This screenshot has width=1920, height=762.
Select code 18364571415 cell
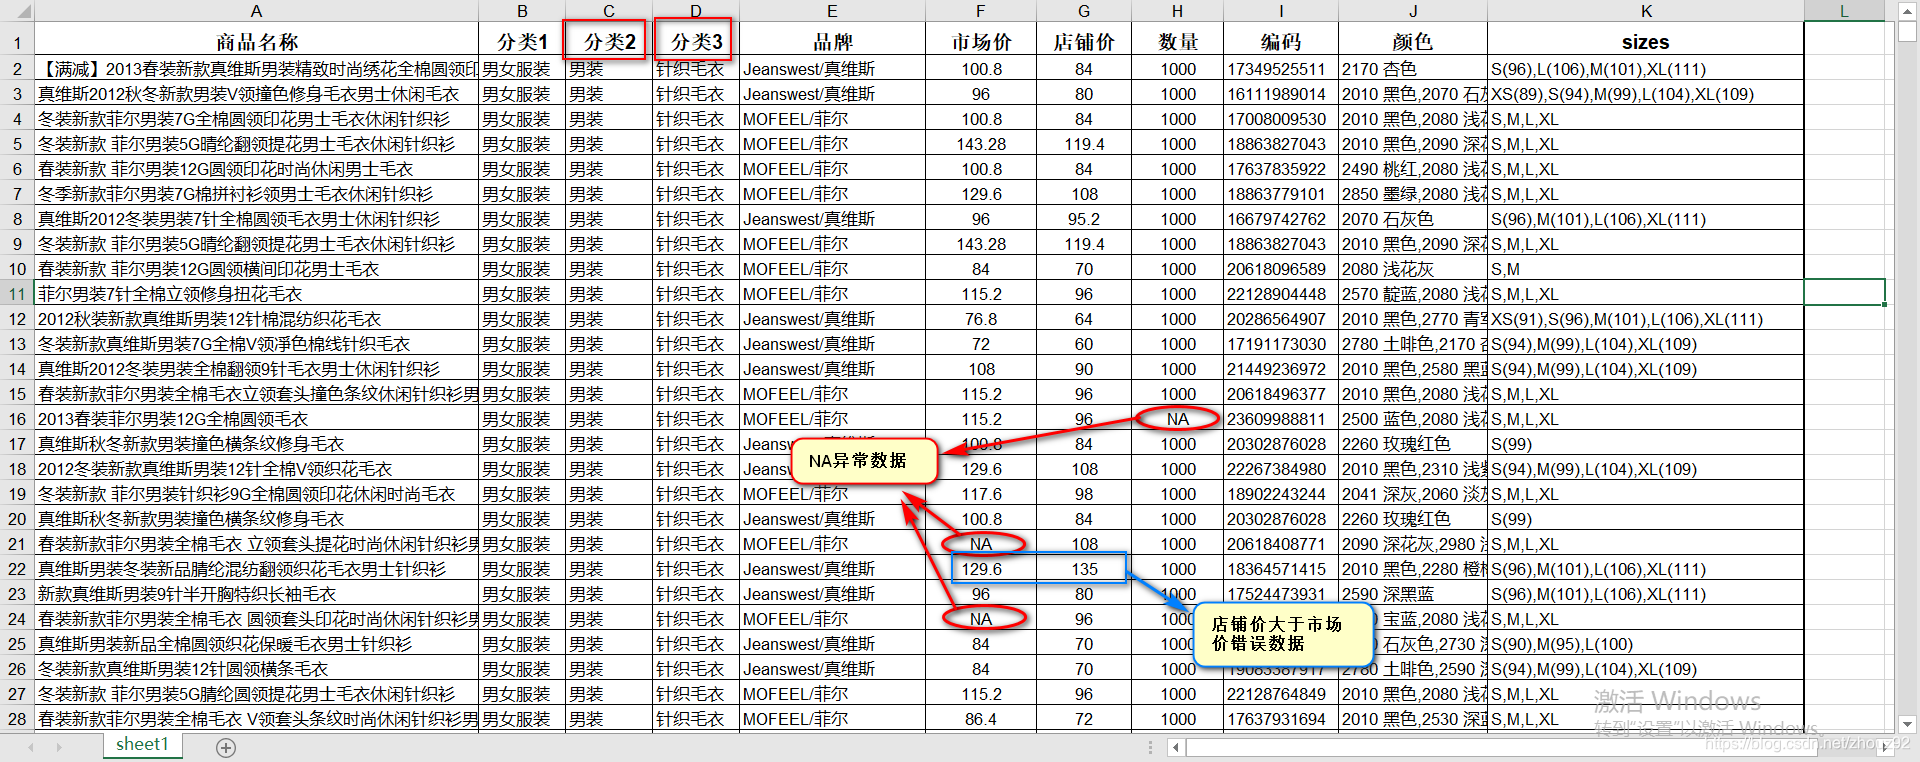point(1281,569)
